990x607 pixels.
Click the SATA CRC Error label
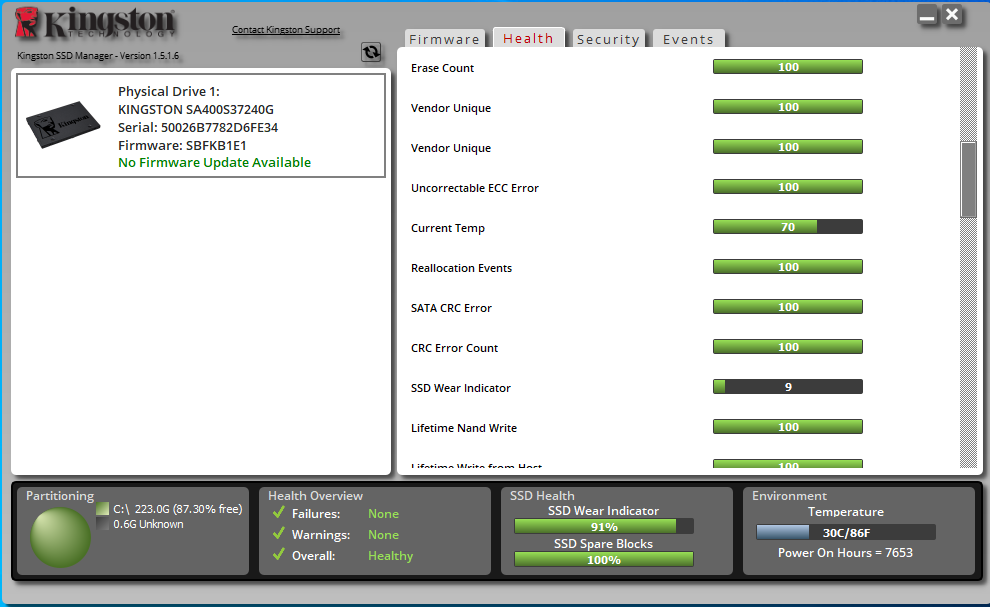click(x=451, y=308)
